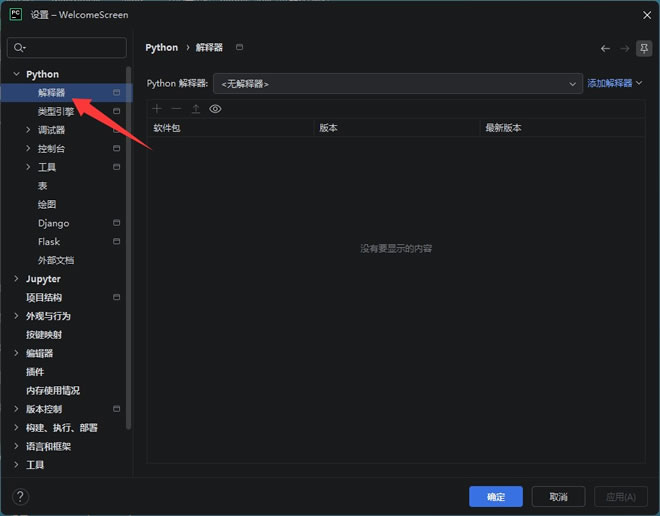Select the Django settings item
The width and height of the screenshot is (660, 516).
click(53, 223)
